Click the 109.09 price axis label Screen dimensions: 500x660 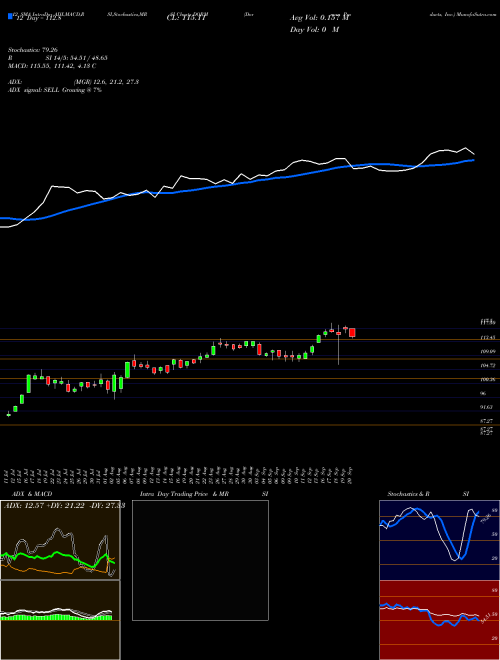[488, 351]
